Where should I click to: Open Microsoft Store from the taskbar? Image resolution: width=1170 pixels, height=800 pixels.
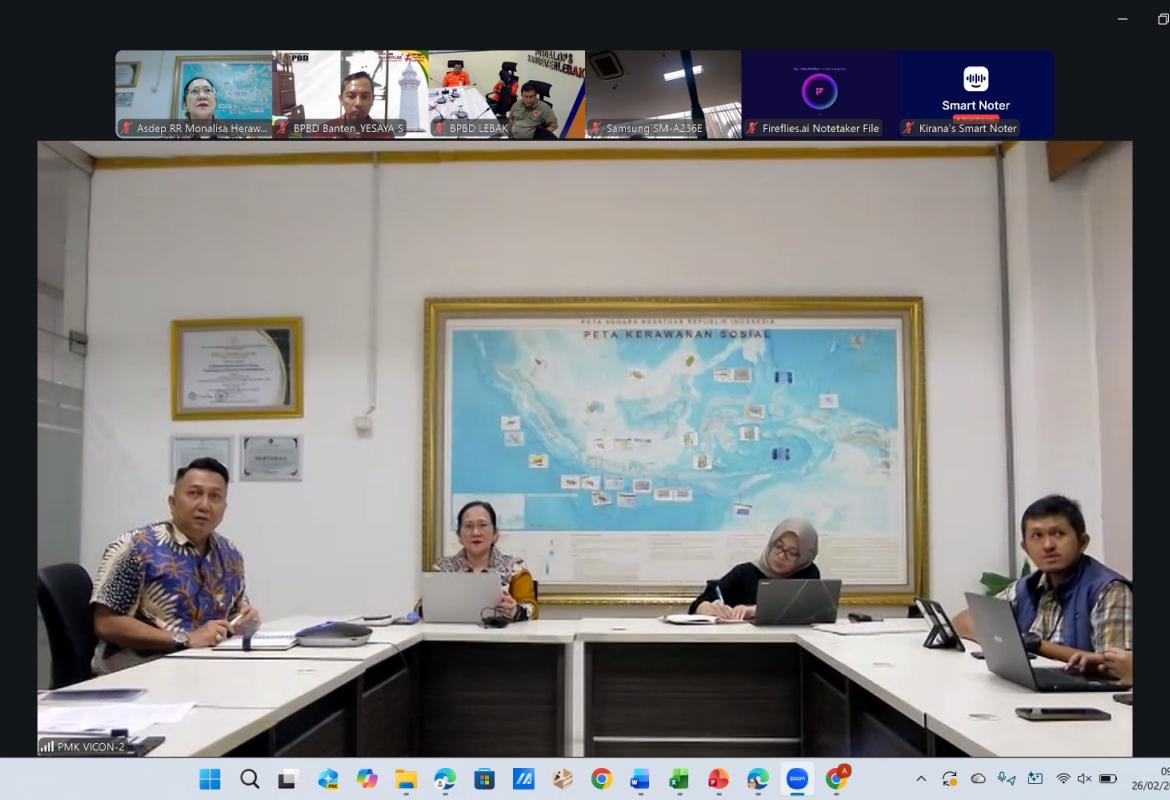[x=484, y=779]
